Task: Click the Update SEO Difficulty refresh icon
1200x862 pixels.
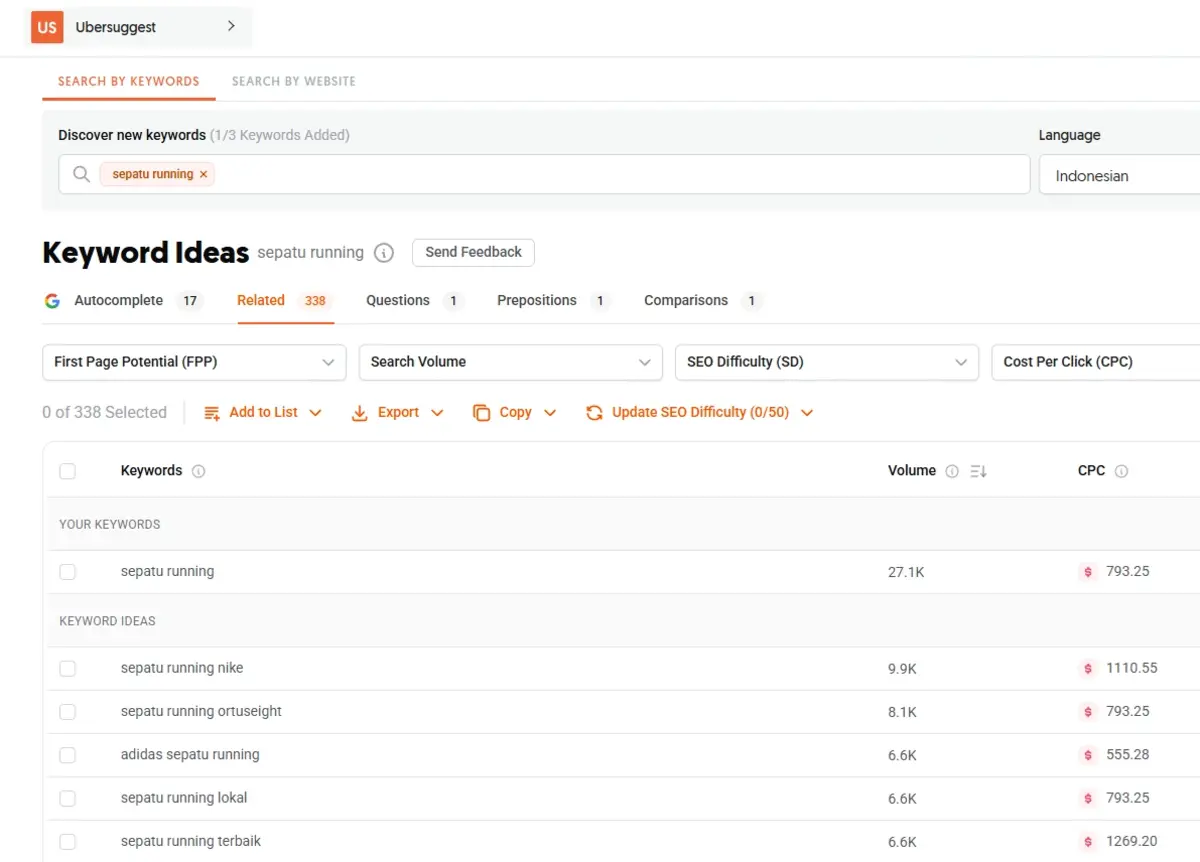Action: (x=594, y=413)
